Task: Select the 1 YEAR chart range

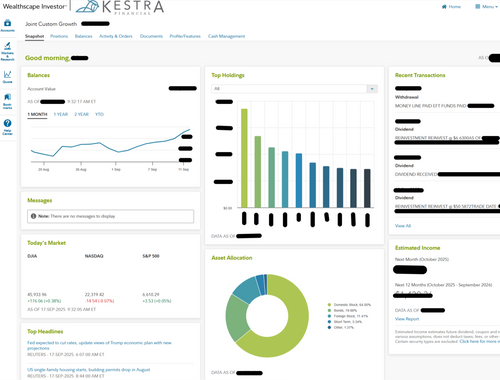Action: pos(61,114)
